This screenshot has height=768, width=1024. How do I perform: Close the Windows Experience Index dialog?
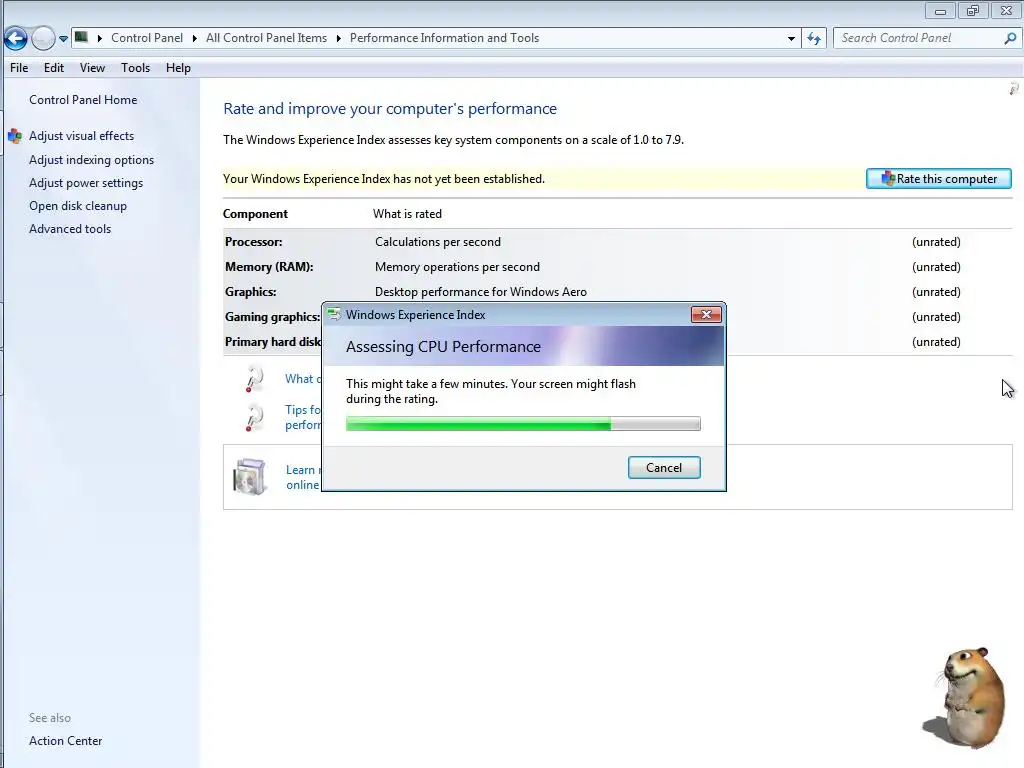pos(706,315)
